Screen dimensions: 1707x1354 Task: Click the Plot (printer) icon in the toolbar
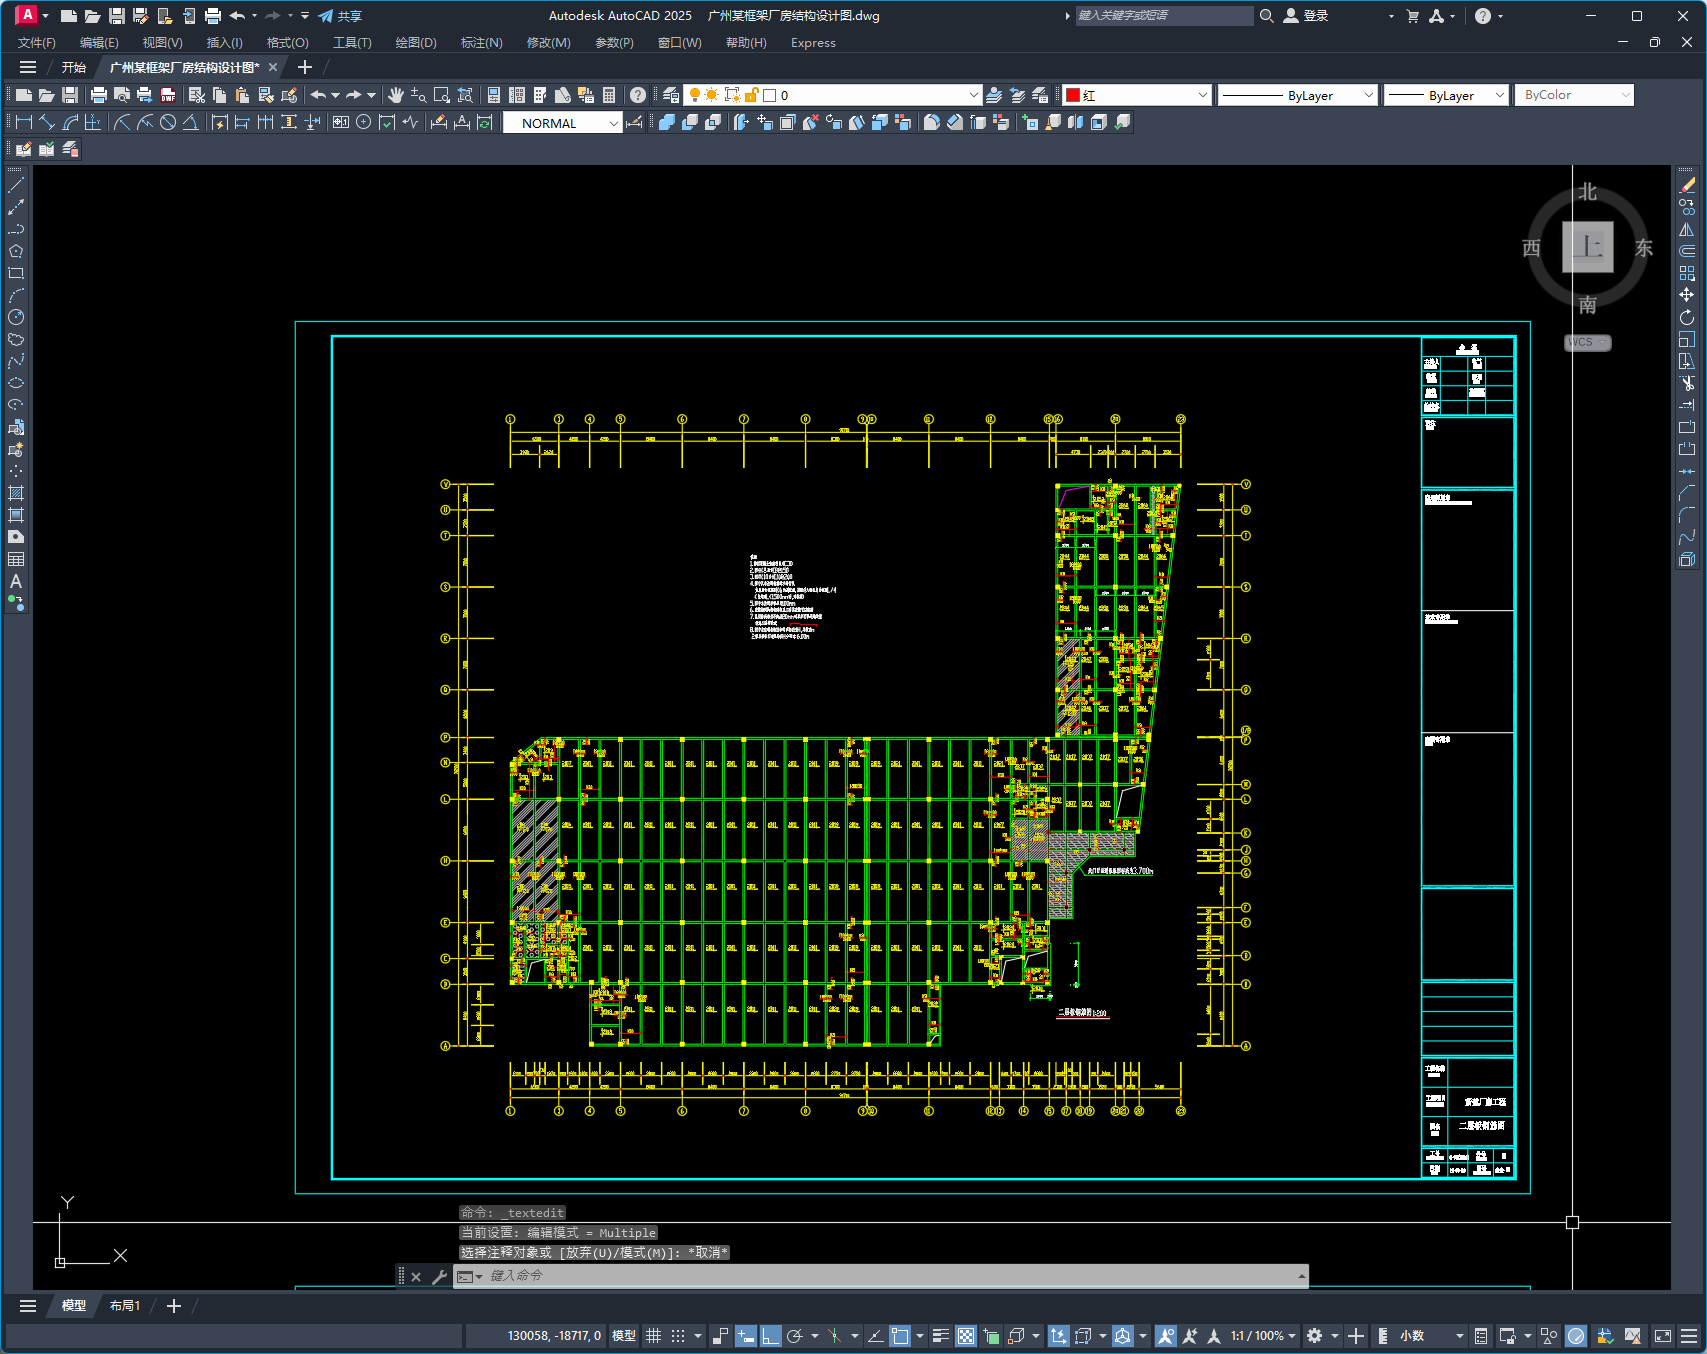click(98, 95)
